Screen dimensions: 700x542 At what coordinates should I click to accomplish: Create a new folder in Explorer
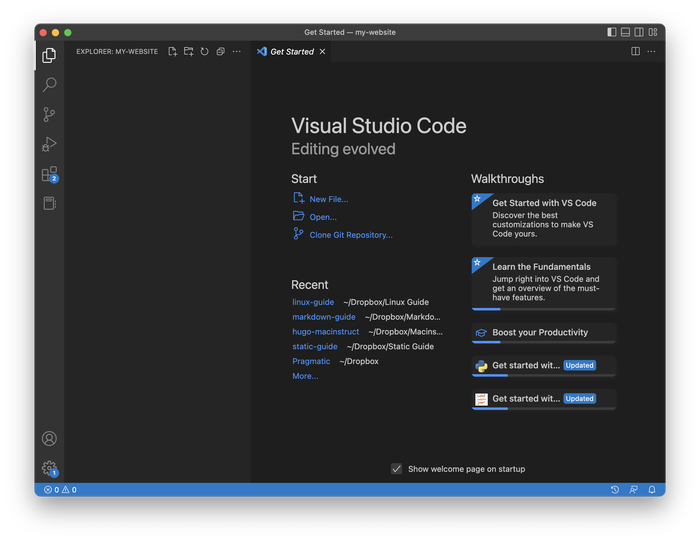pyautogui.click(x=189, y=51)
